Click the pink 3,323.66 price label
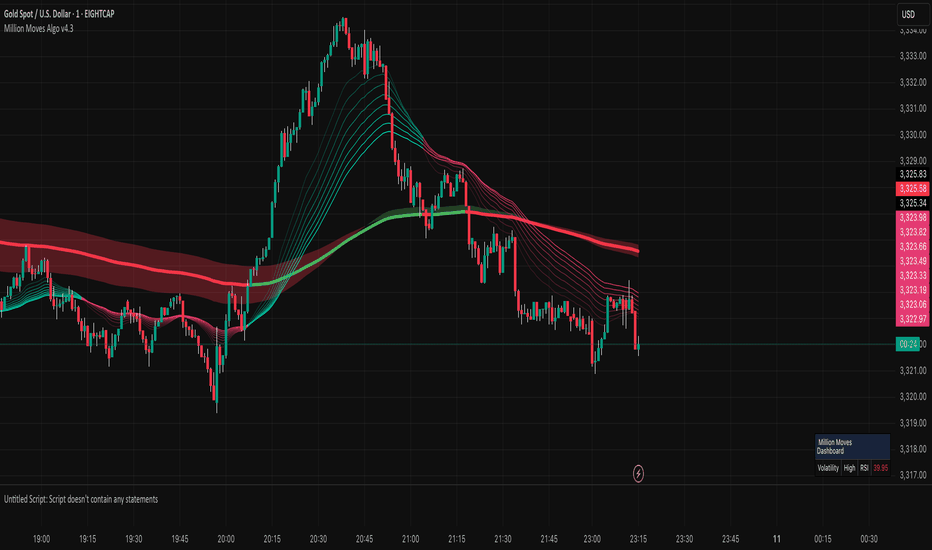932x550 pixels. tap(912, 246)
